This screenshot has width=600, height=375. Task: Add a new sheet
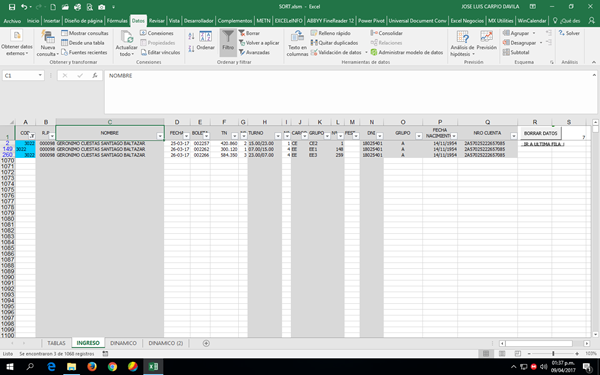(x=206, y=343)
